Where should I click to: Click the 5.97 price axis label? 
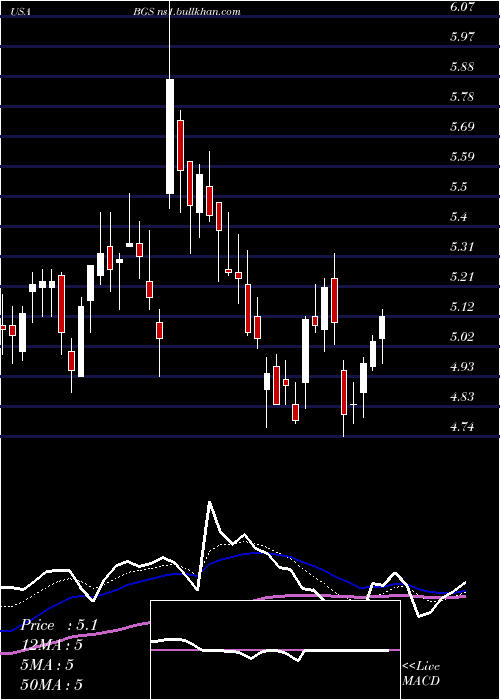[461, 37]
